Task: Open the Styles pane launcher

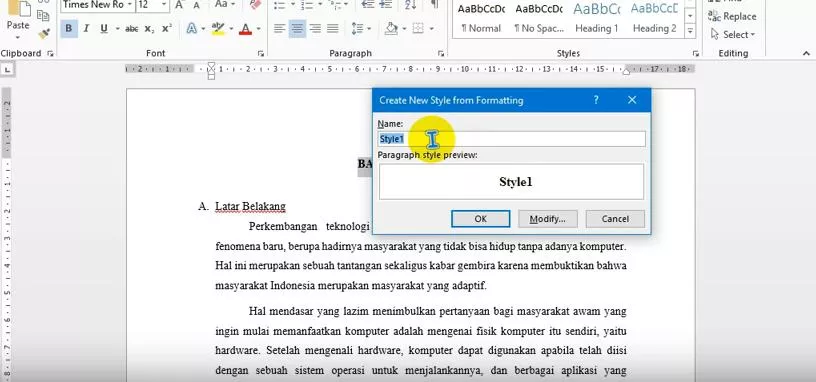Action: (695, 53)
